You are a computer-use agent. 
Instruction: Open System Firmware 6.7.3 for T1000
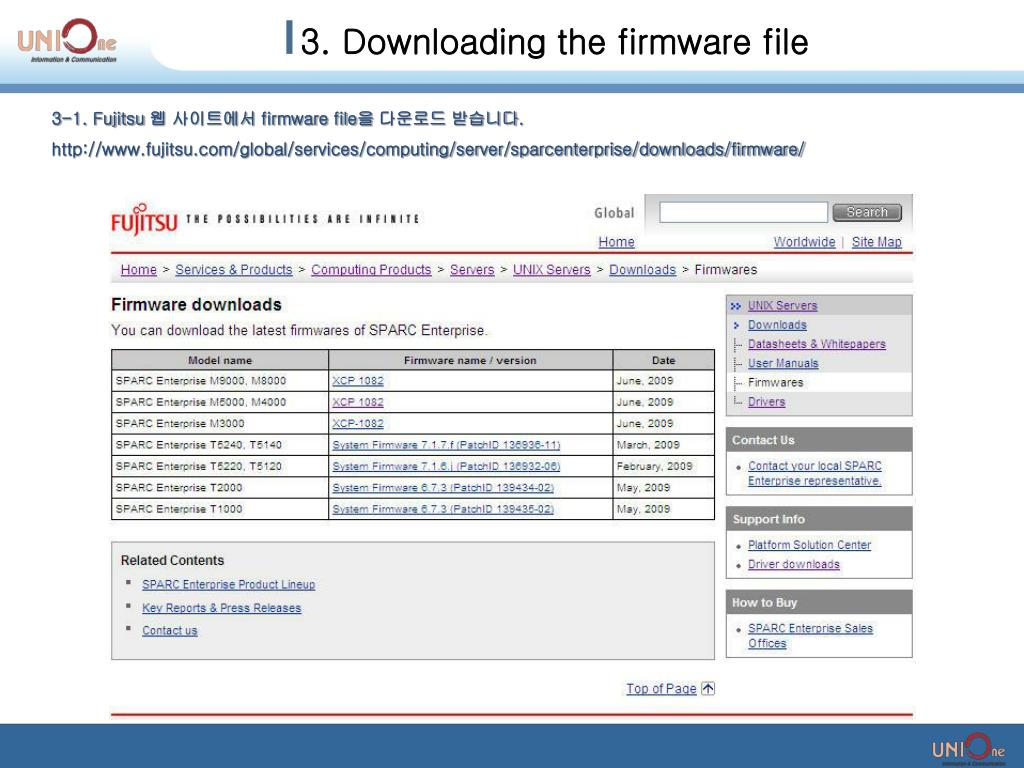click(x=443, y=509)
